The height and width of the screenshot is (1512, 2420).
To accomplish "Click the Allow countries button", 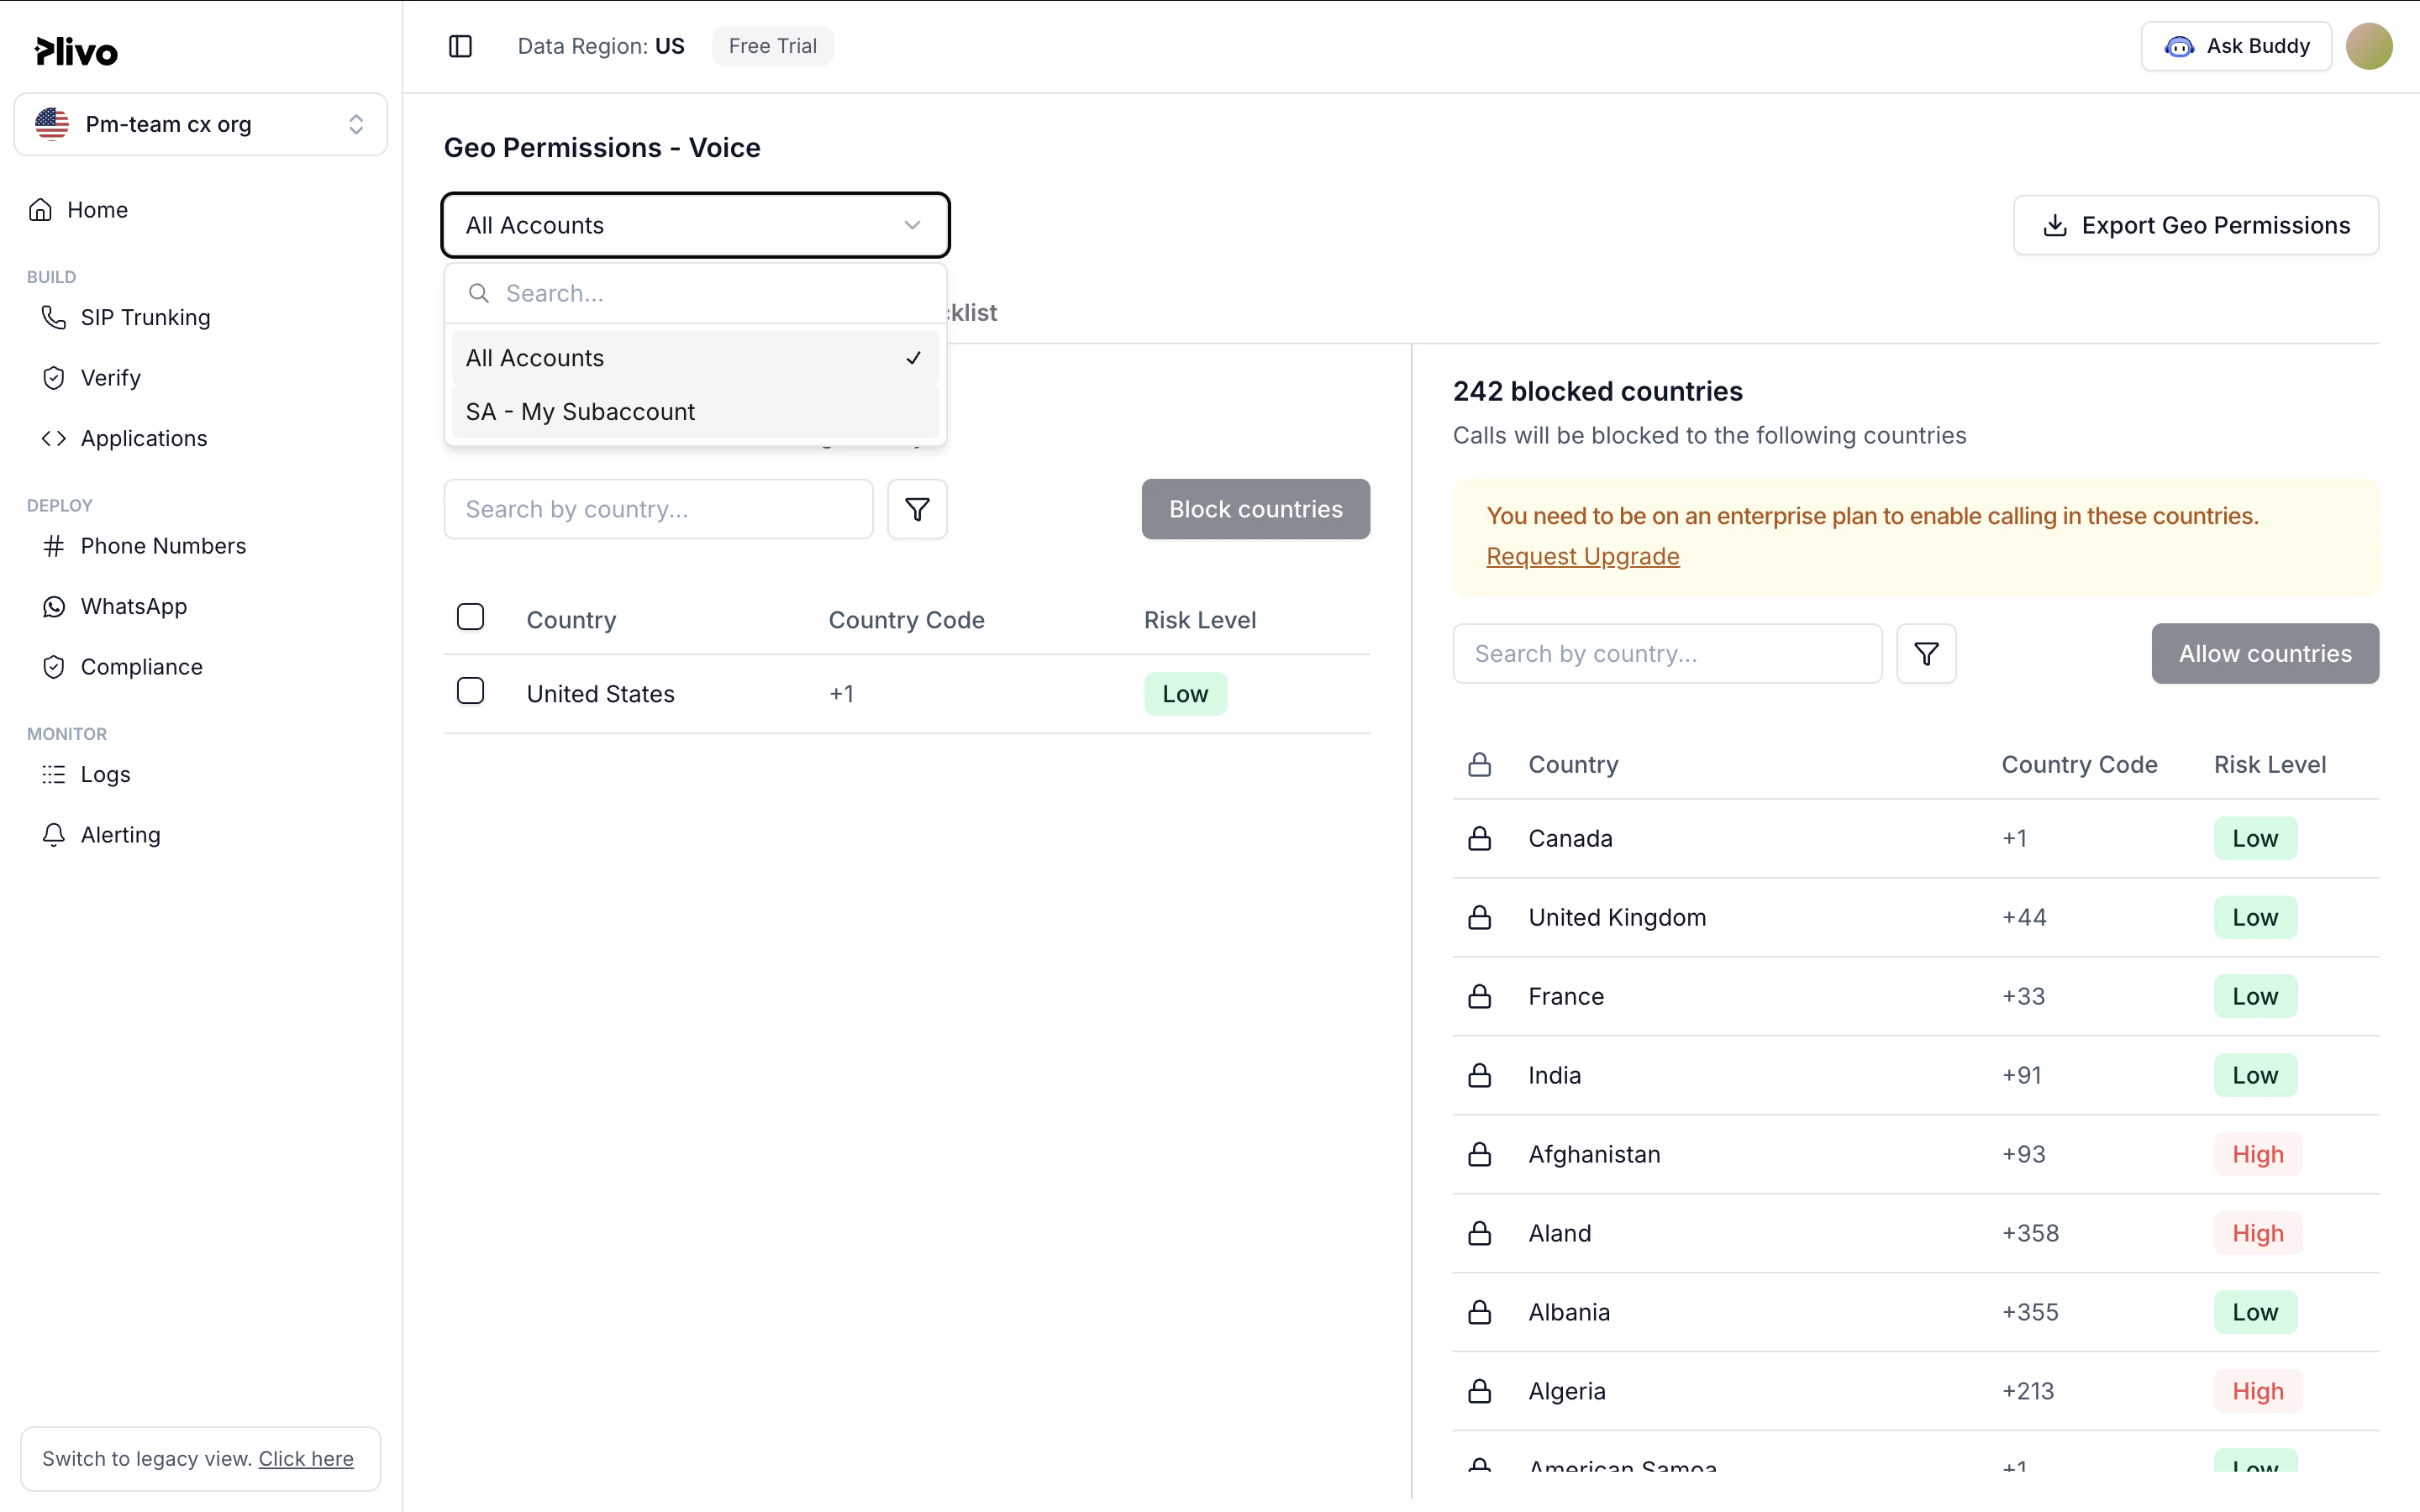I will coord(2265,654).
